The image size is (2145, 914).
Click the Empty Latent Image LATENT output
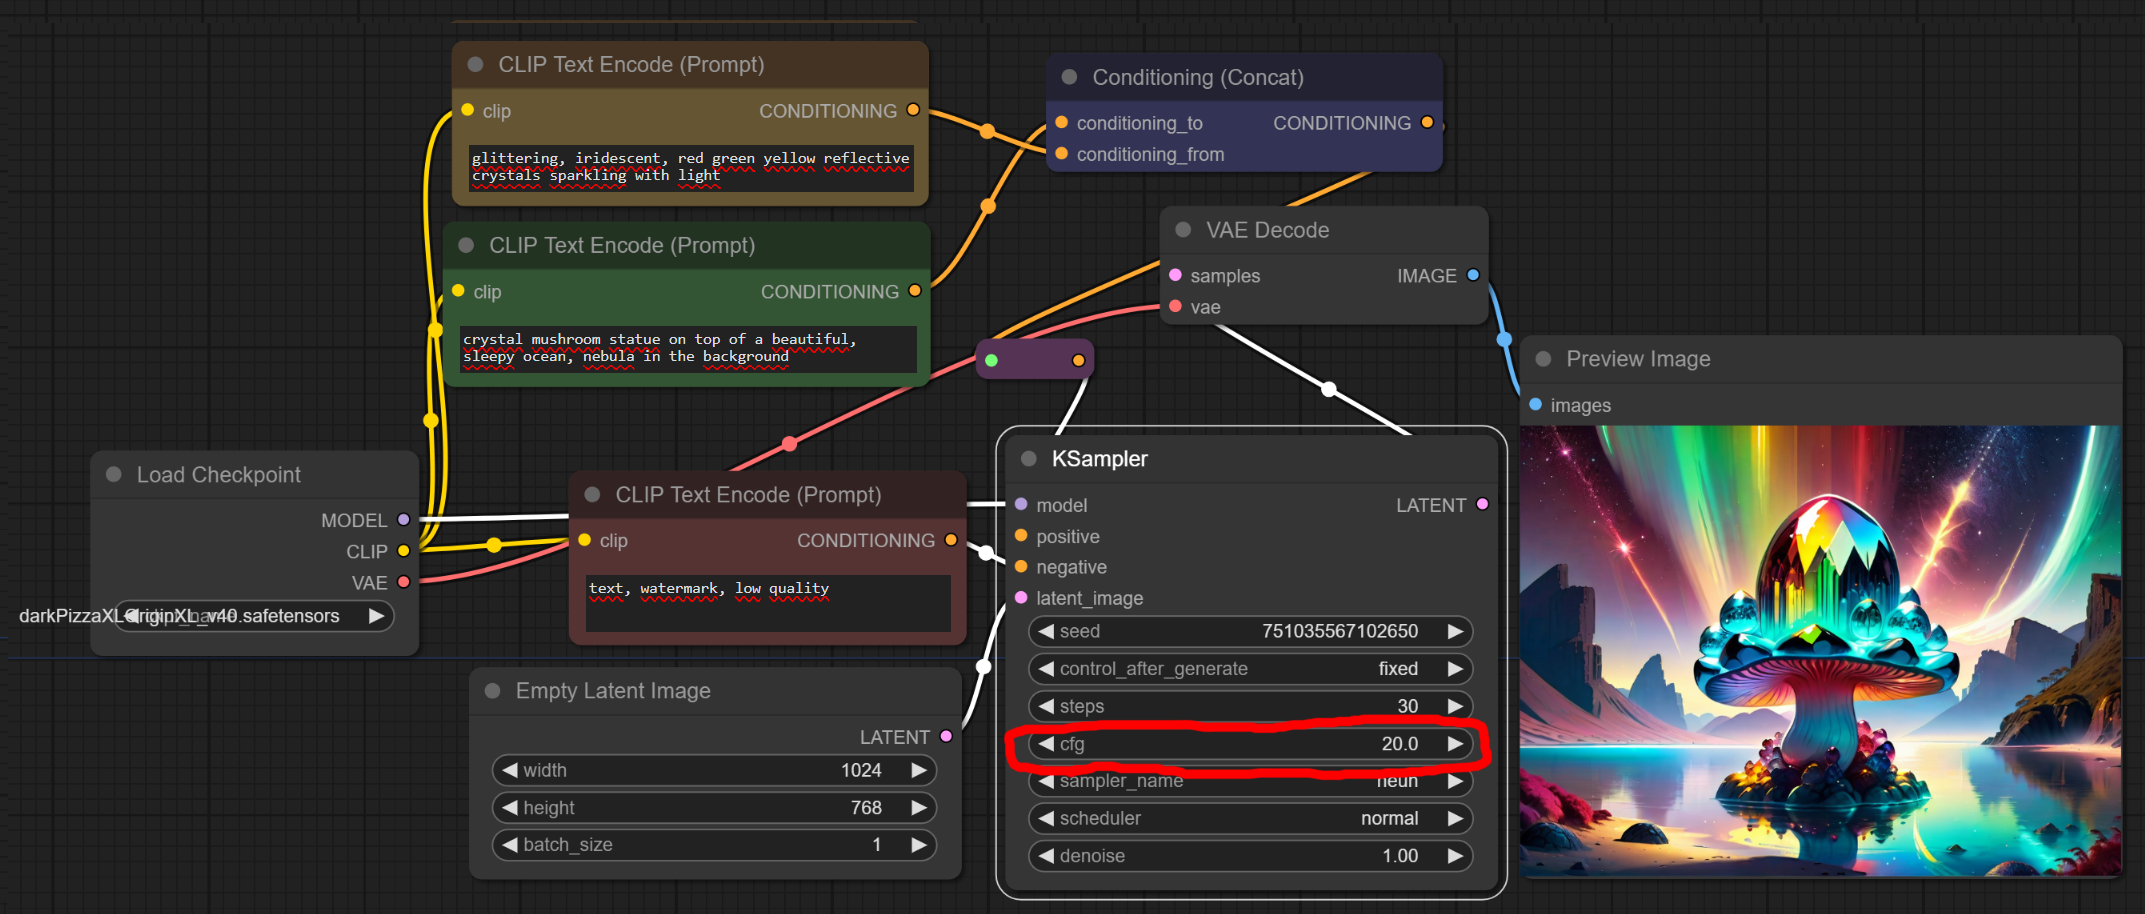coord(946,737)
